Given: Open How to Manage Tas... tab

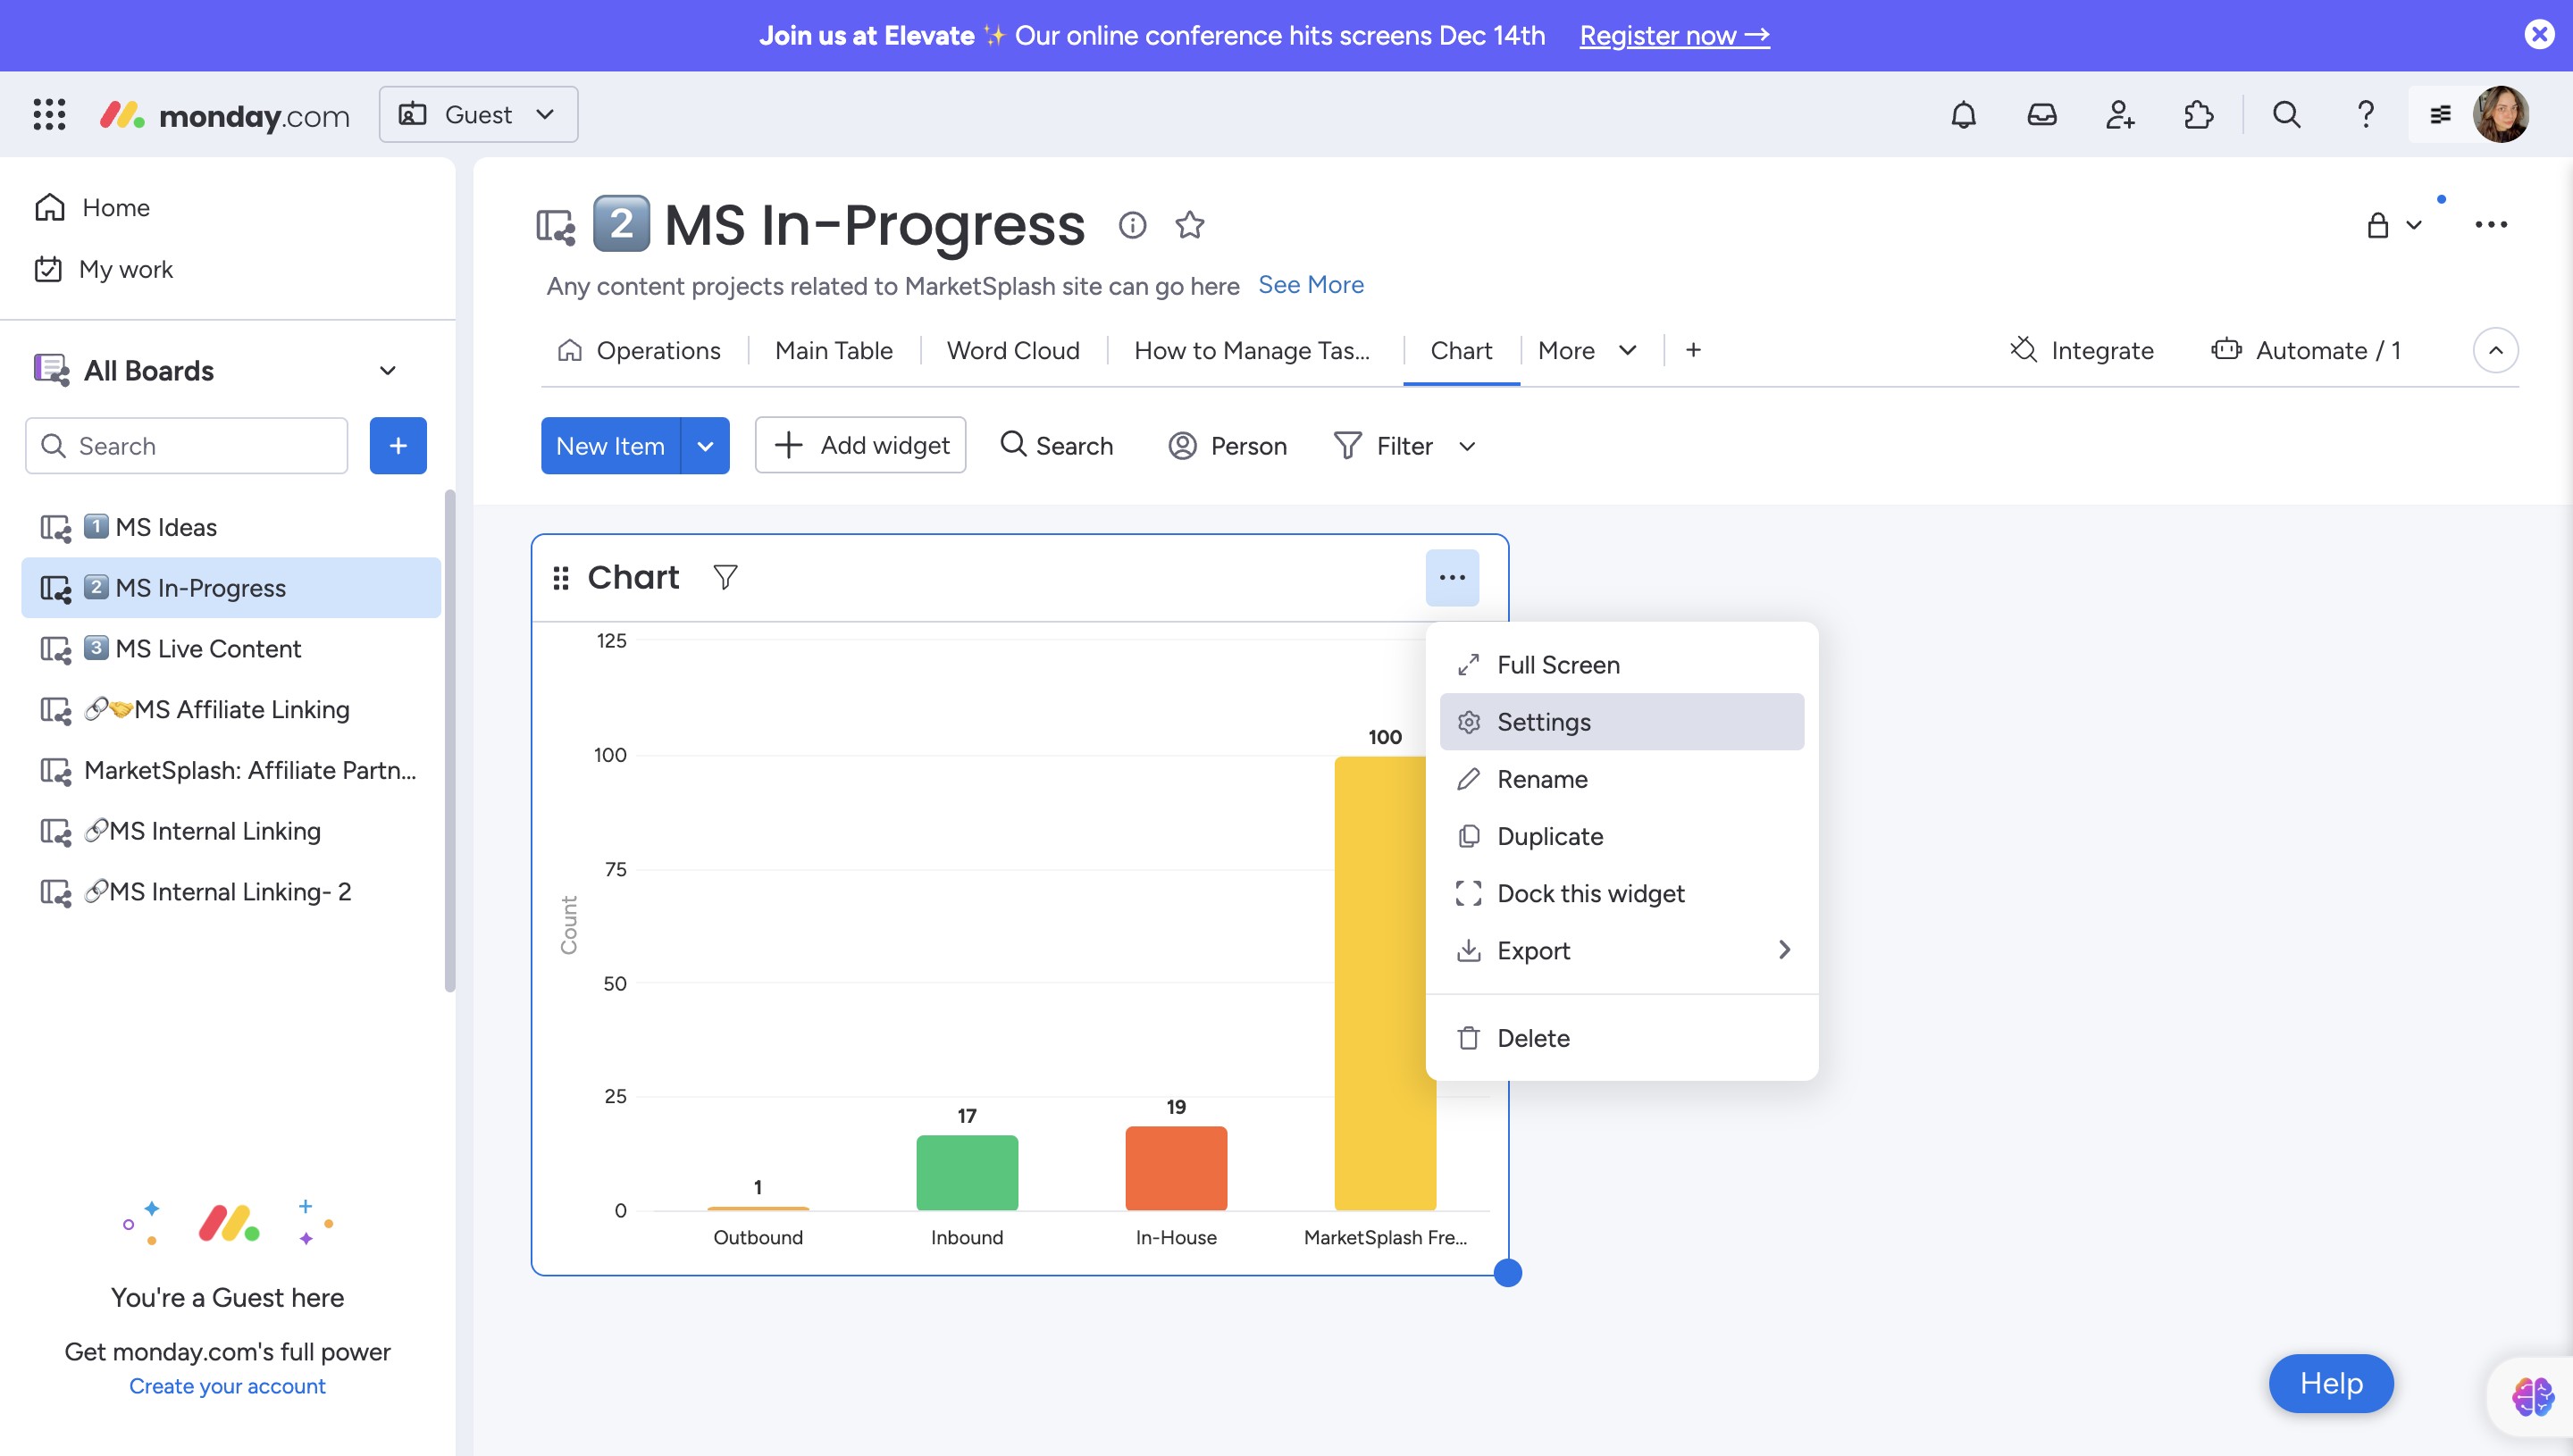Looking at the screenshot, I should pyautogui.click(x=1252, y=351).
